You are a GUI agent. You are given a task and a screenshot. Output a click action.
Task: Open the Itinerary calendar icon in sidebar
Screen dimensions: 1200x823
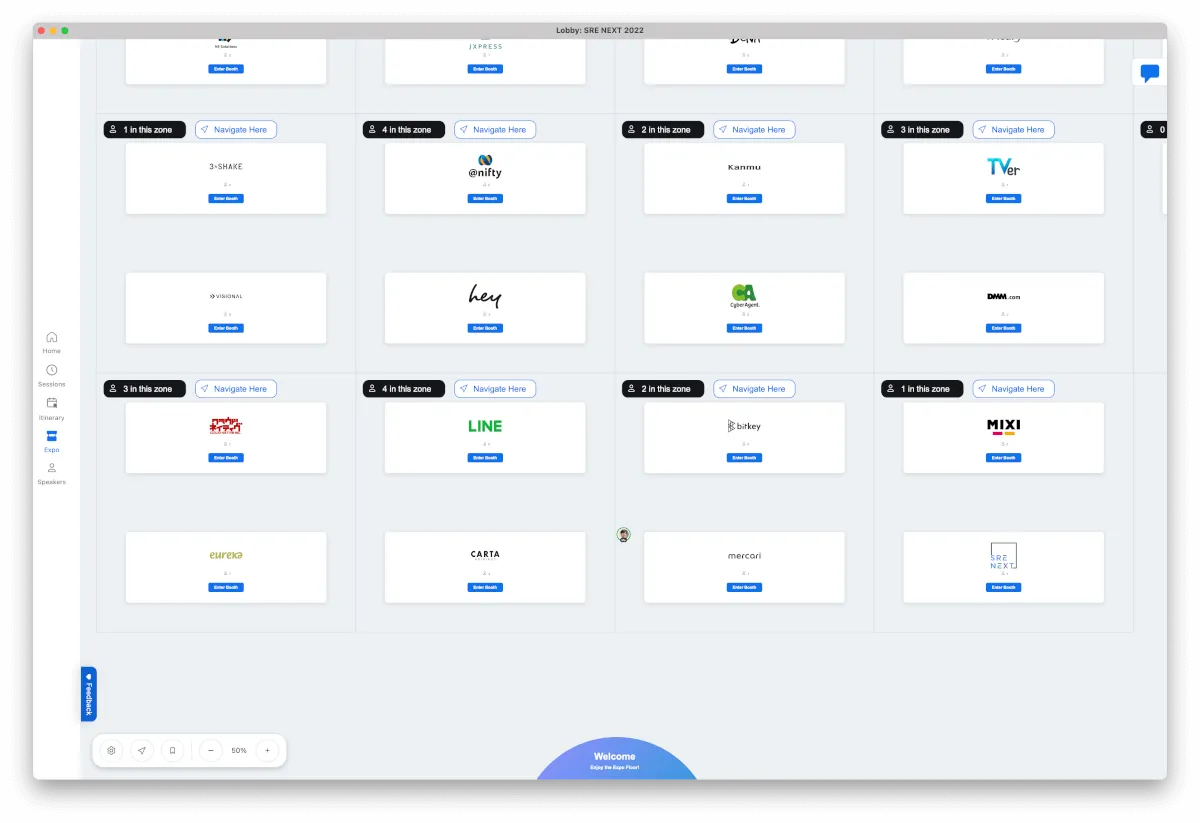[52, 403]
